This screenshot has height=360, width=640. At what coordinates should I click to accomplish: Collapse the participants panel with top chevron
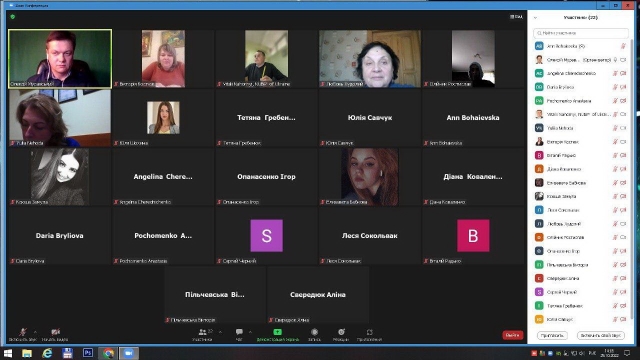pos(536,18)
